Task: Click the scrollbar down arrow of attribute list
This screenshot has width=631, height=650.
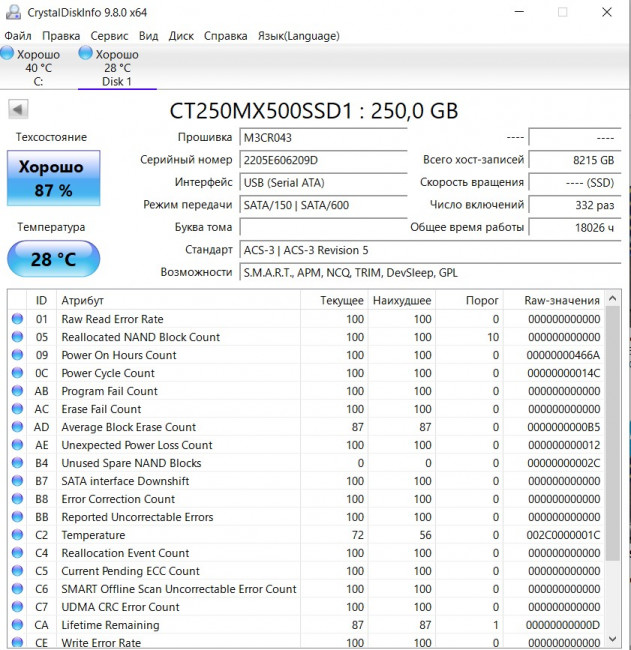Action: [x=613, y=639]
